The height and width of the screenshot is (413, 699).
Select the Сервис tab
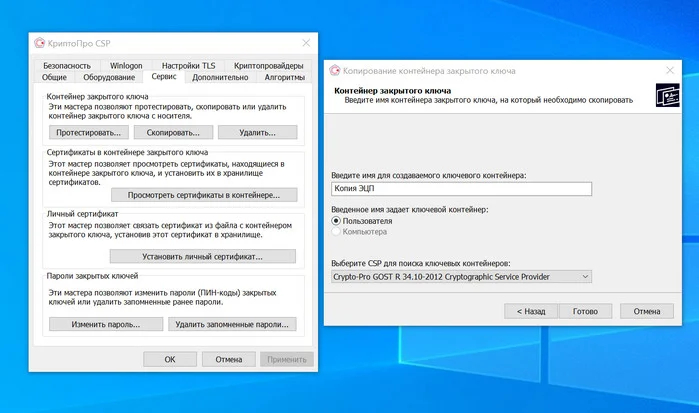(164, 76)
